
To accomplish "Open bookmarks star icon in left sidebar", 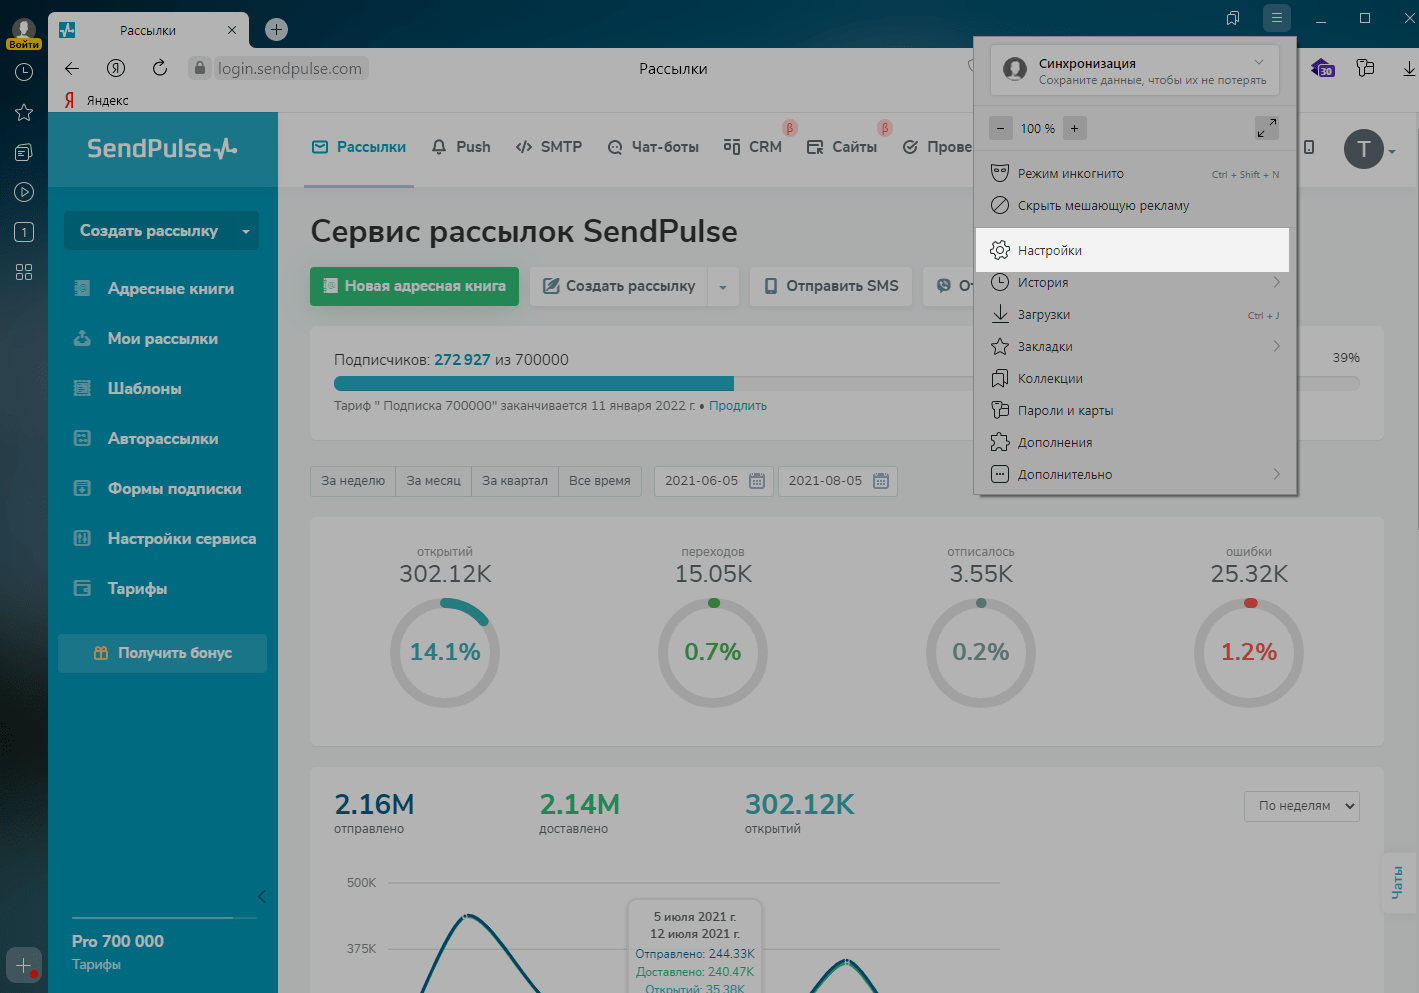I will coord(24,112).
